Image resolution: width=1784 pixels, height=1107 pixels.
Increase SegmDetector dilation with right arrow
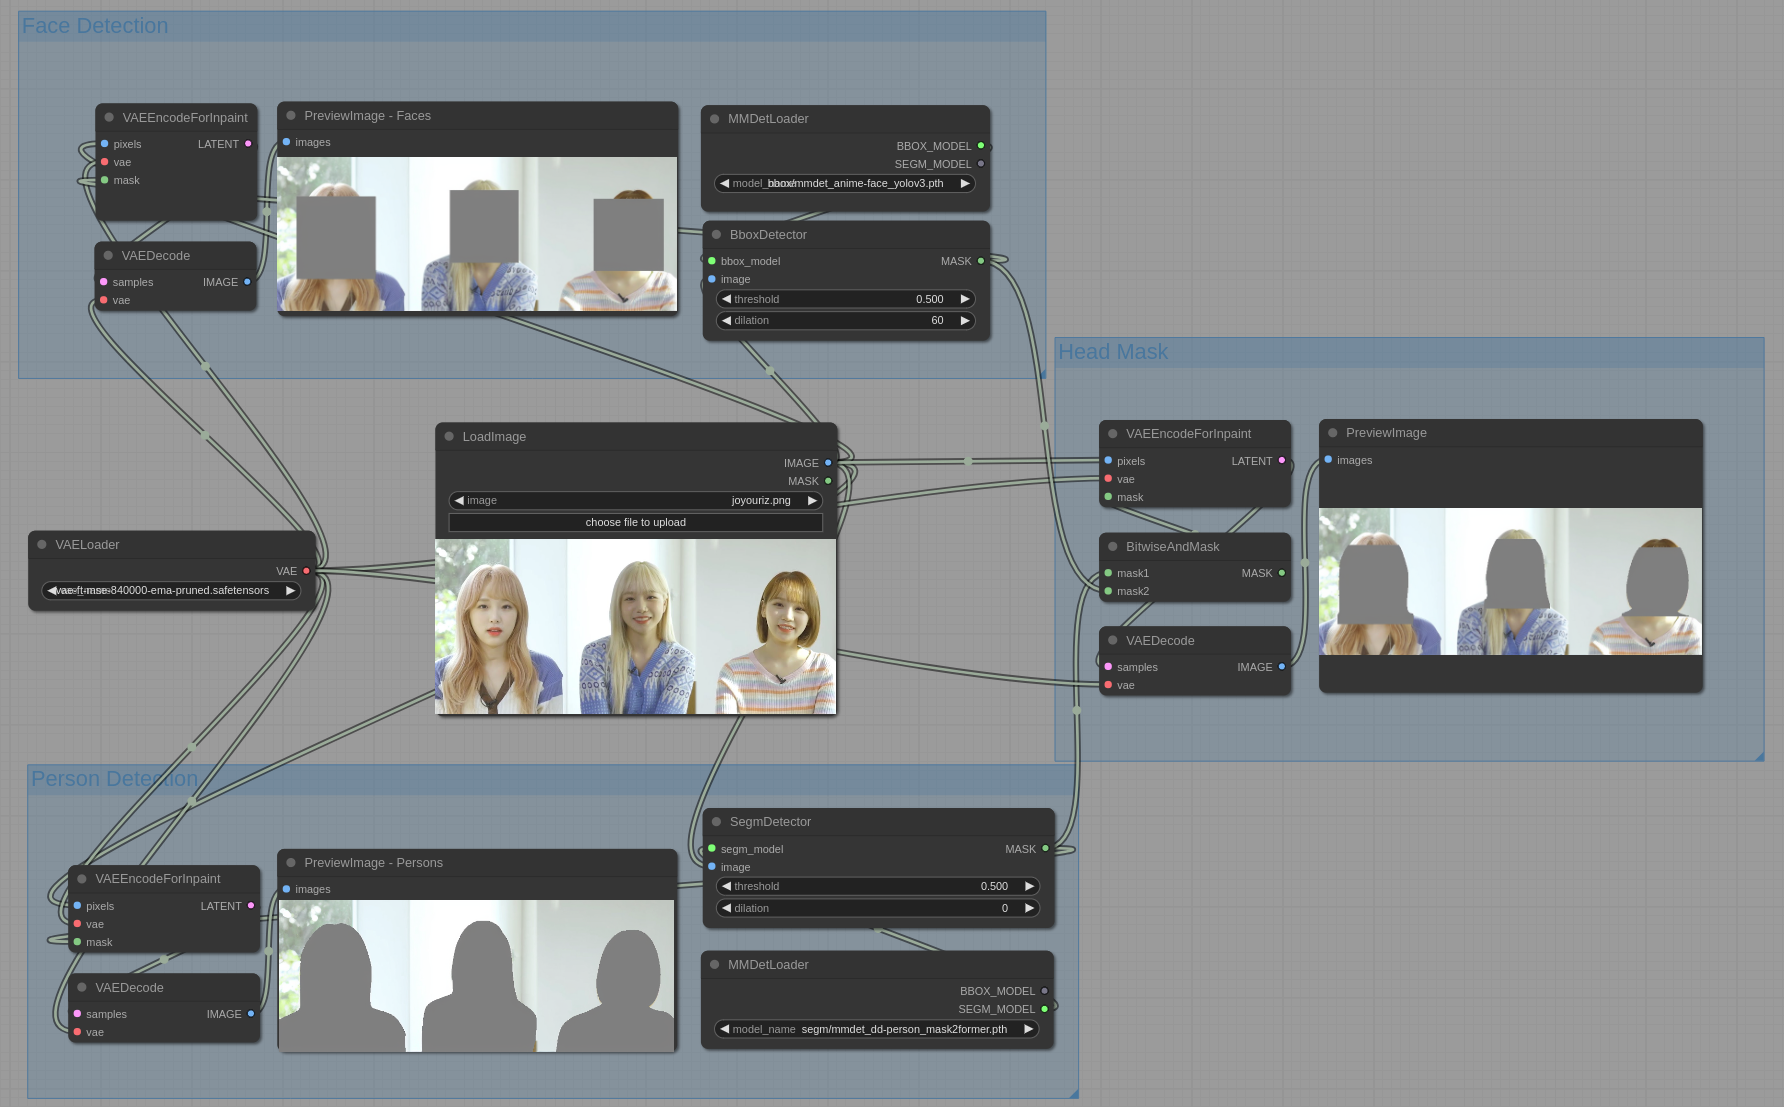pyautogui.click(x=1029, y=908)
